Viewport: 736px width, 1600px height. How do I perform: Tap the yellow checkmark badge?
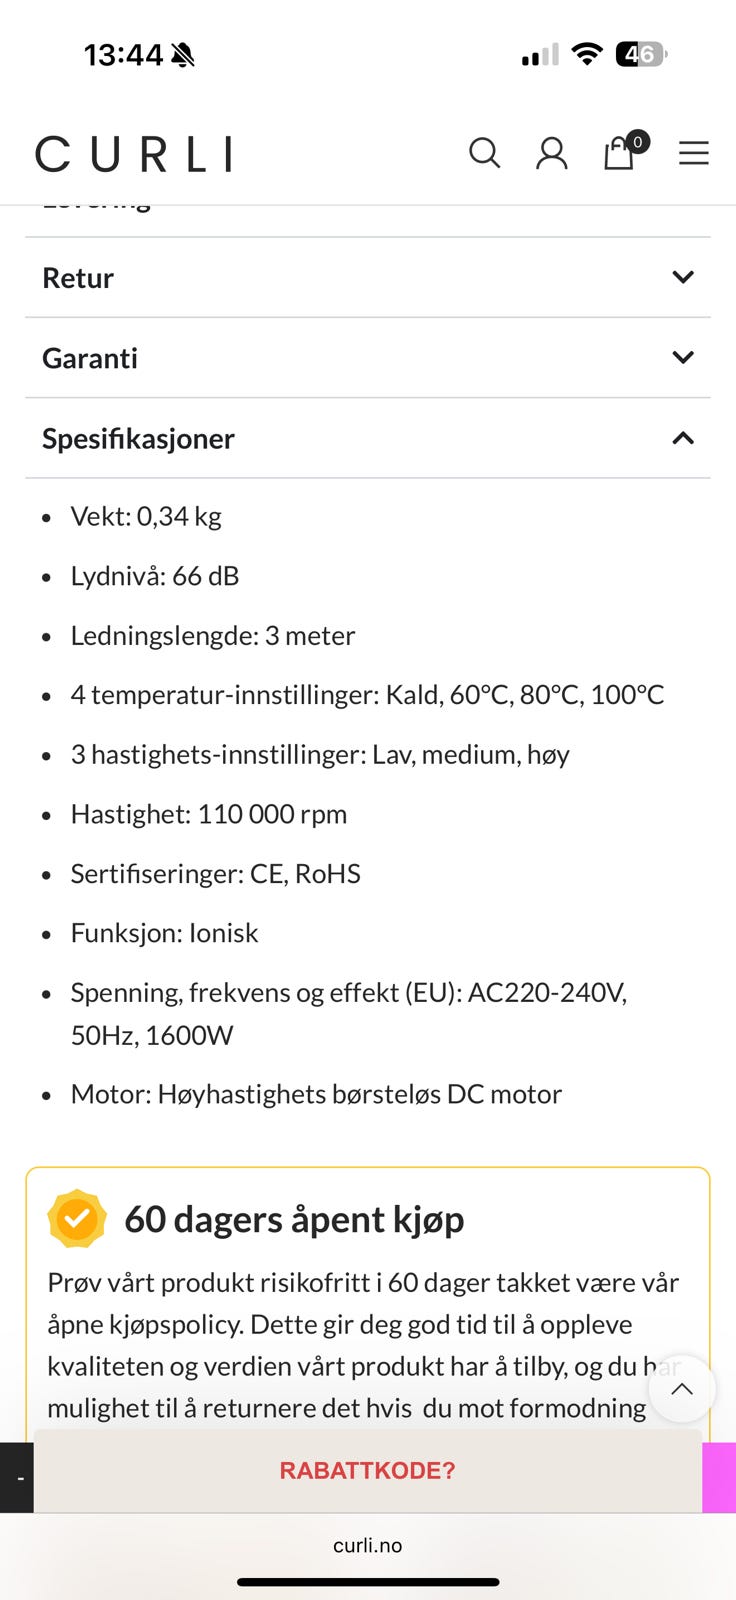pyautogui.click(x=77, y=1219)
